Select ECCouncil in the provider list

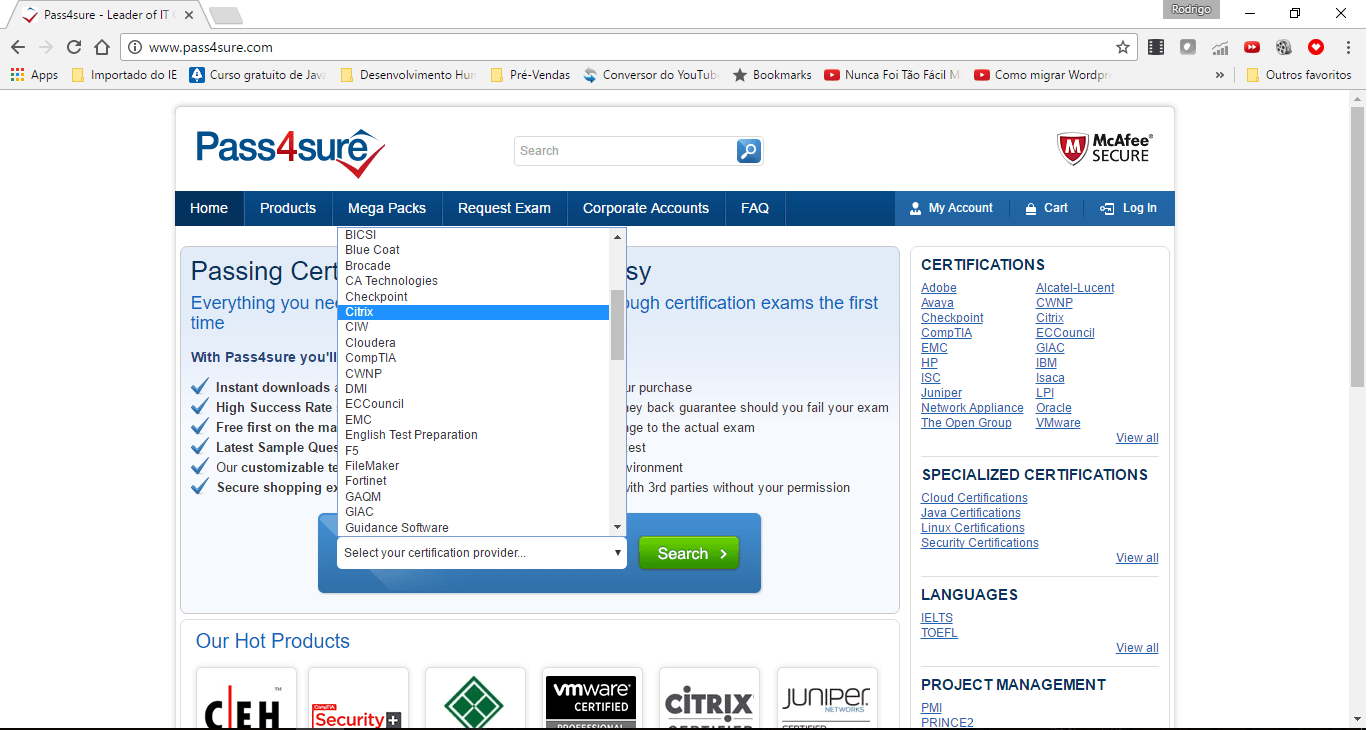pos(473,404)
